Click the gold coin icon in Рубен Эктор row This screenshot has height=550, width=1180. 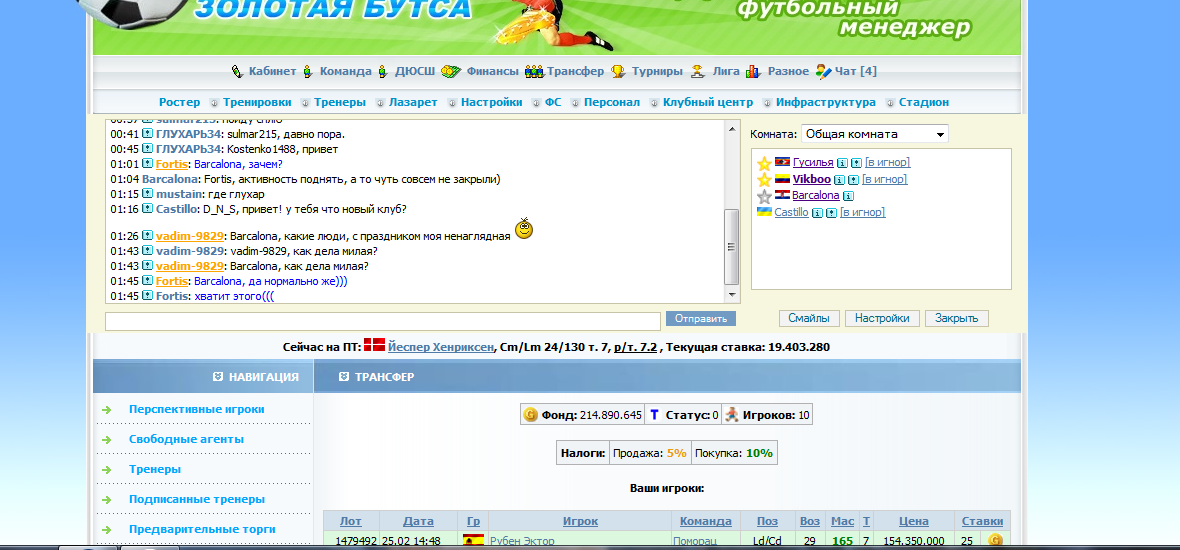click(x=995, y=541)
